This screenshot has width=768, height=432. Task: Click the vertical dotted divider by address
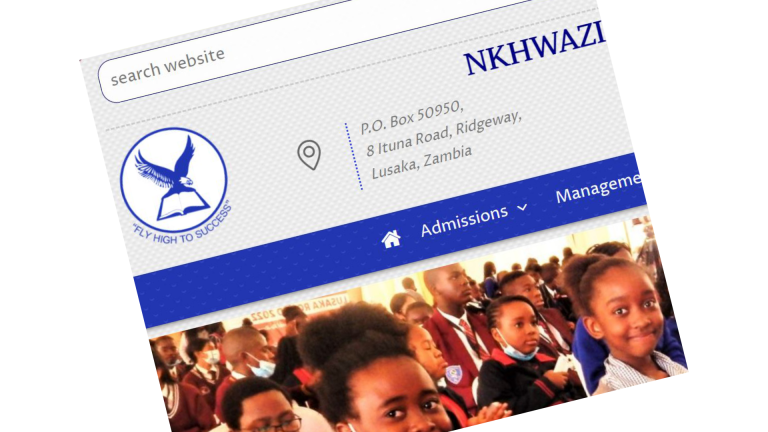(x=354, y=156)
